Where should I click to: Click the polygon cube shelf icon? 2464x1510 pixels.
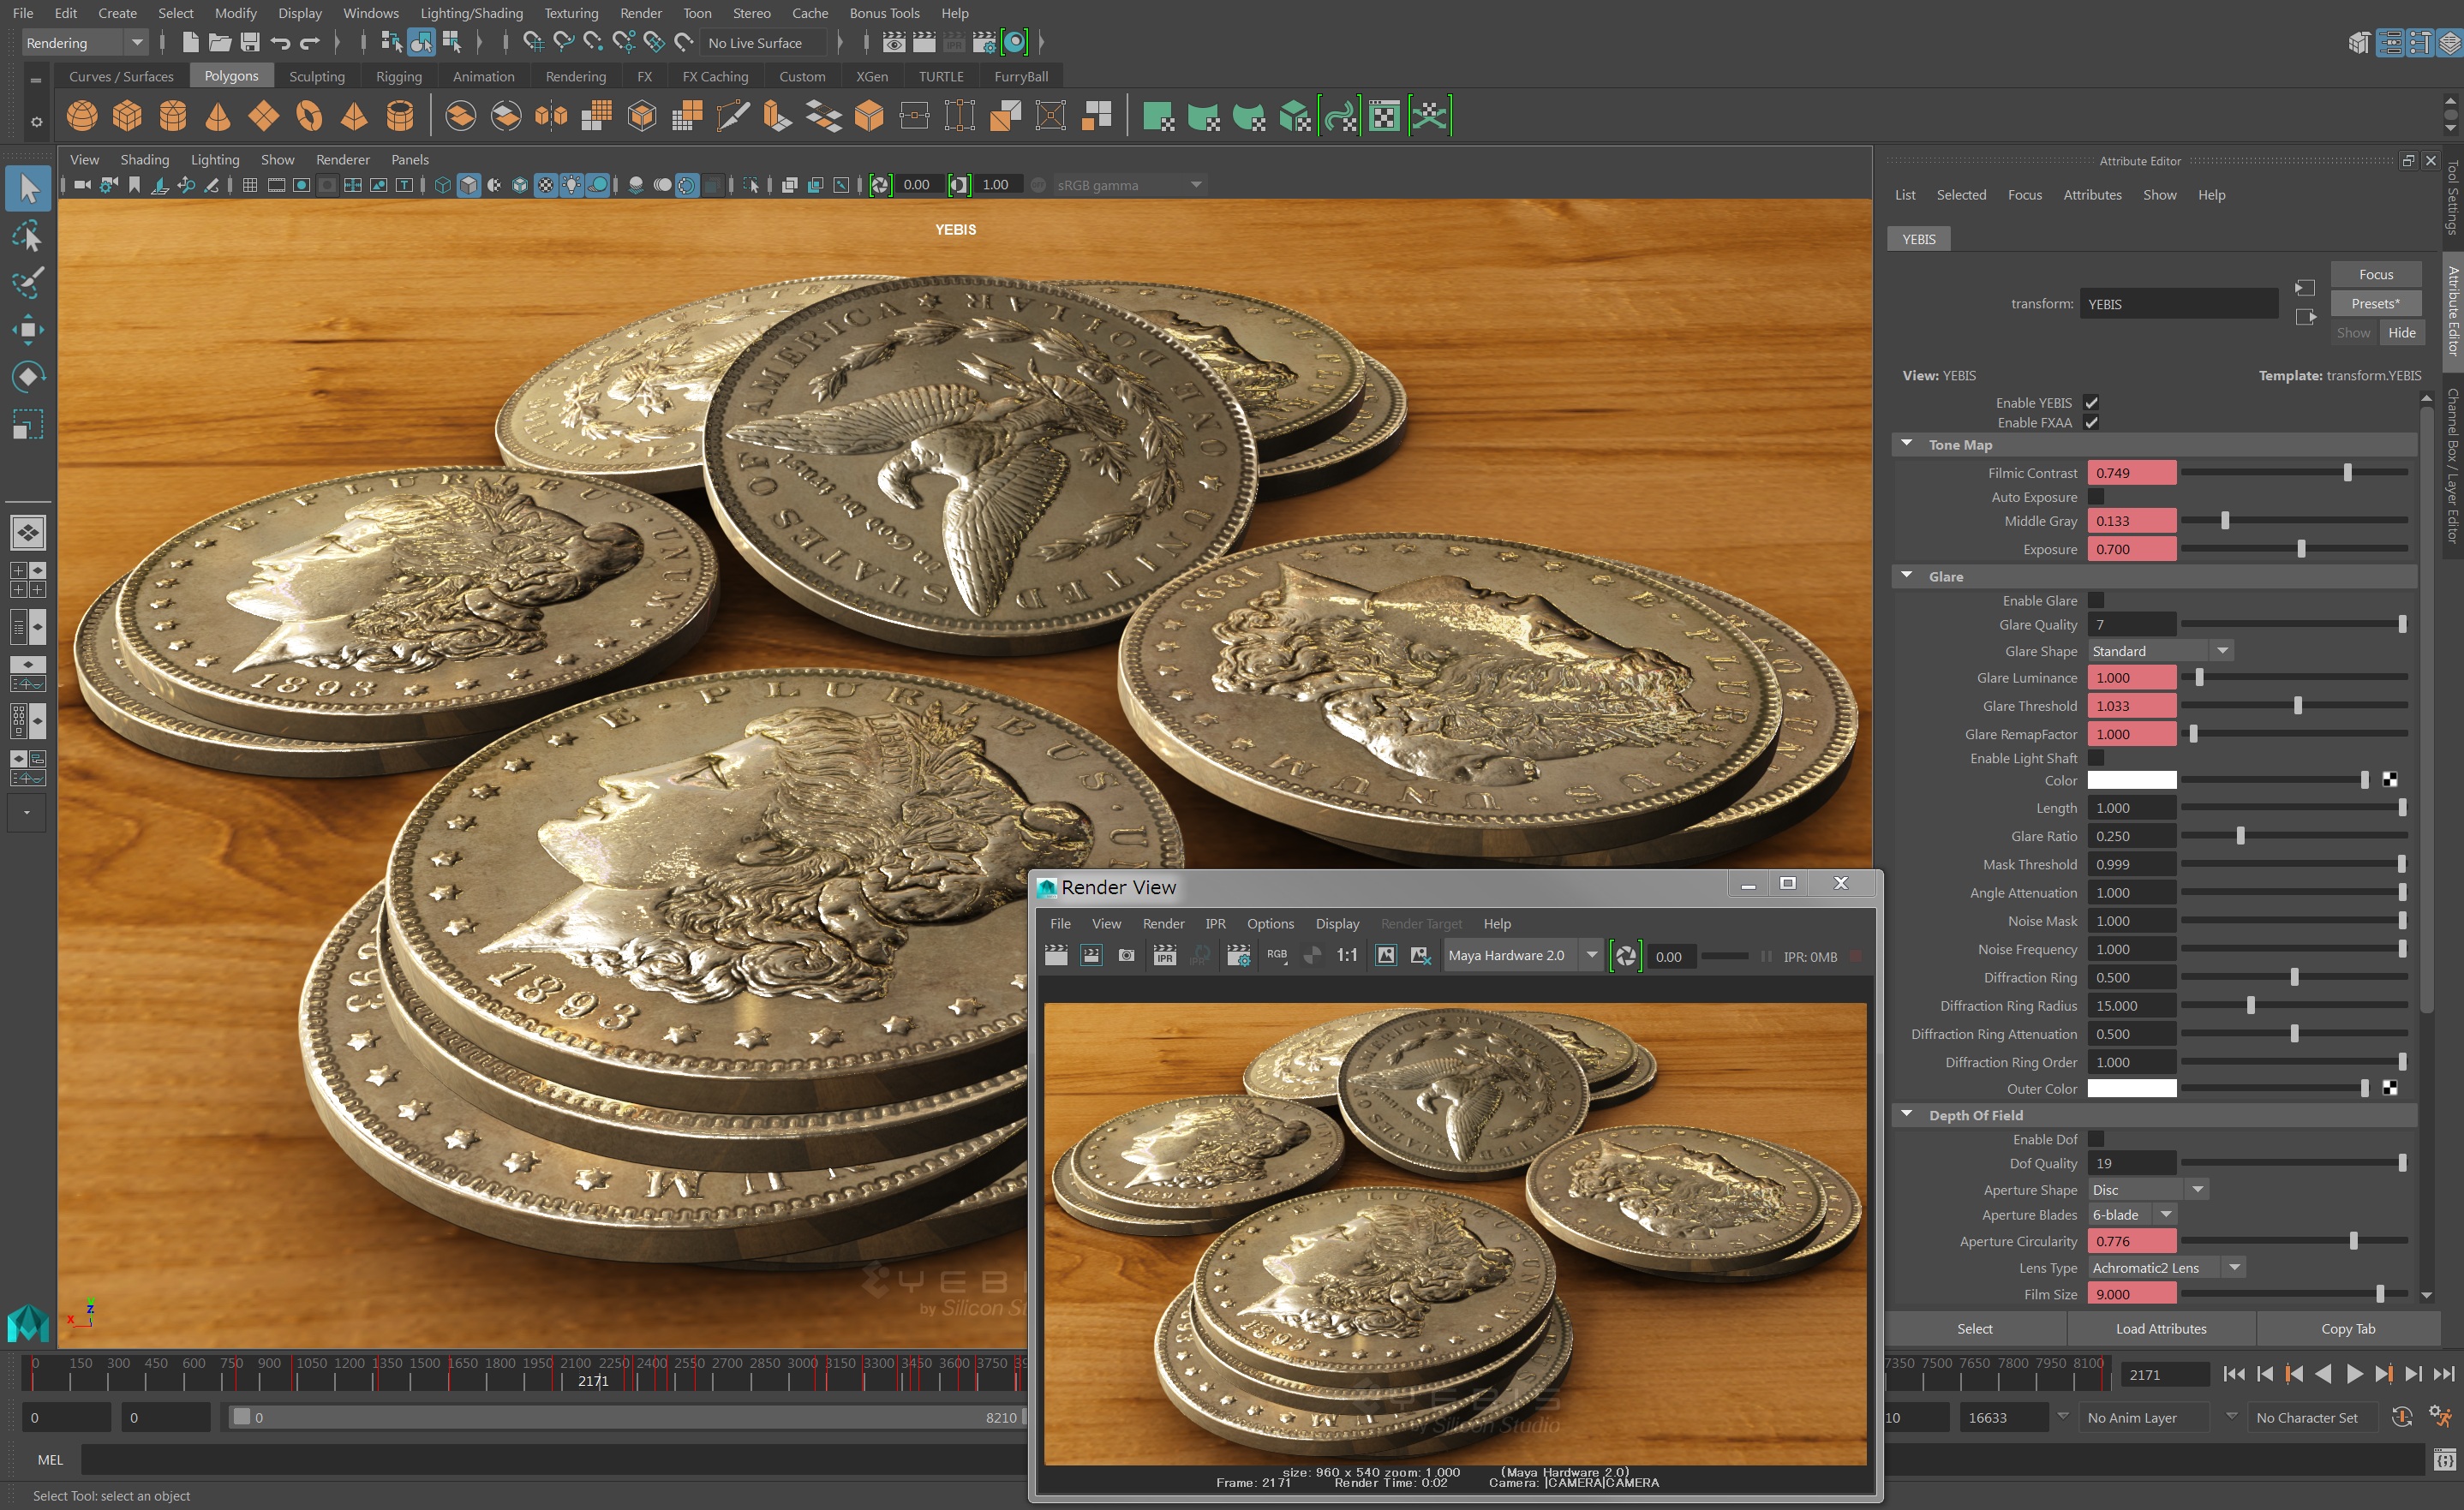[x=127, y=116]
